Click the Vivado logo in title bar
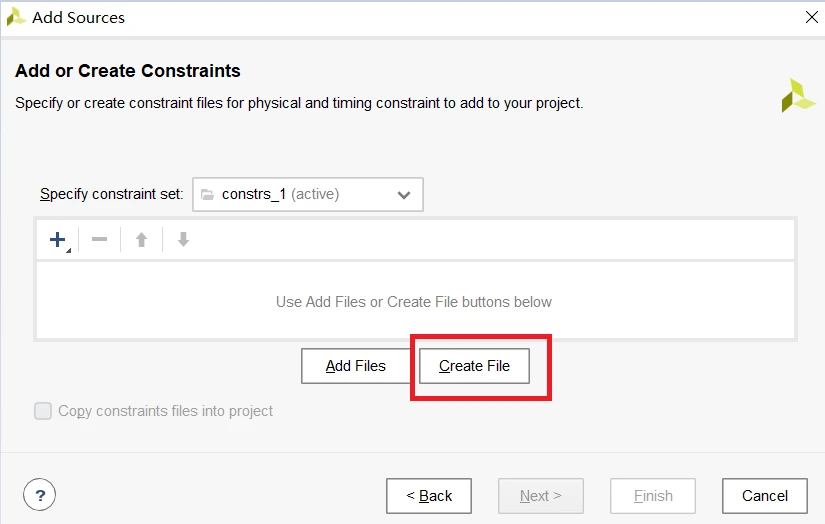Viewport: 825px width, 524px height. (x=16, y=17)
